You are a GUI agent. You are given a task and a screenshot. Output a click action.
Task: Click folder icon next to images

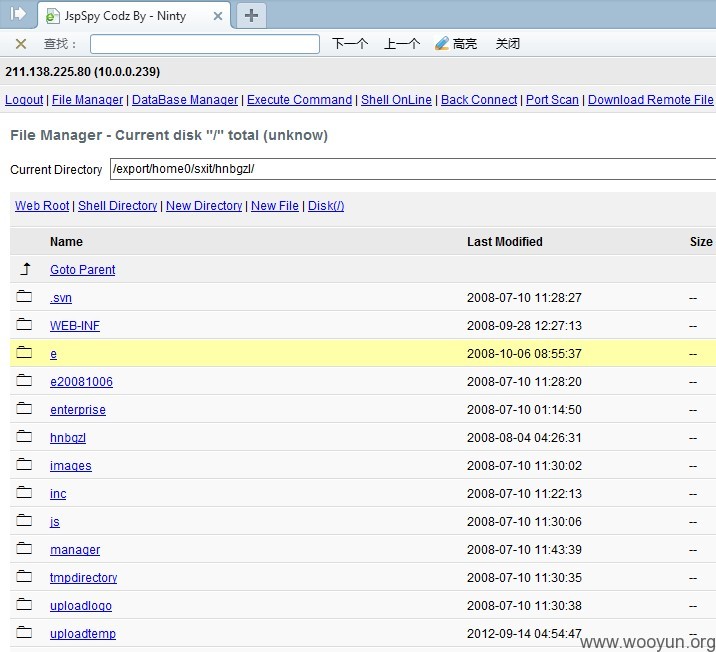point(24,464)
